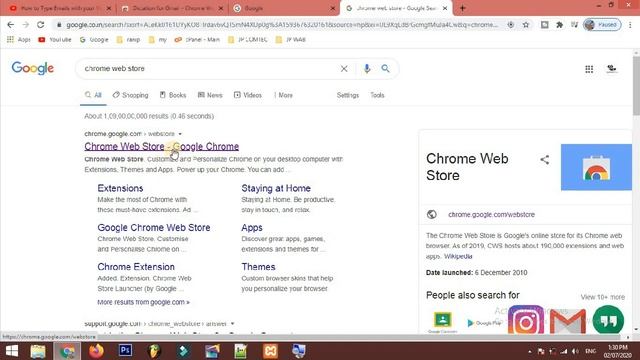The width and height of the screenshot is (640, 360).
Task: Launch Photoshop from the taskbar
Action: [125, 351]
